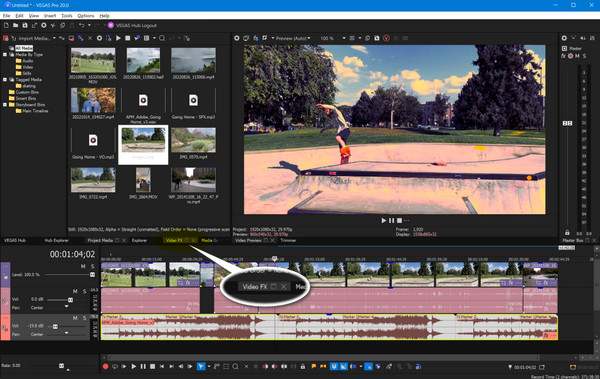Image resolution: width=600 pixels, height=379 pixels.
Task: Start playback under the video preview
Action: tap(383, 221)
